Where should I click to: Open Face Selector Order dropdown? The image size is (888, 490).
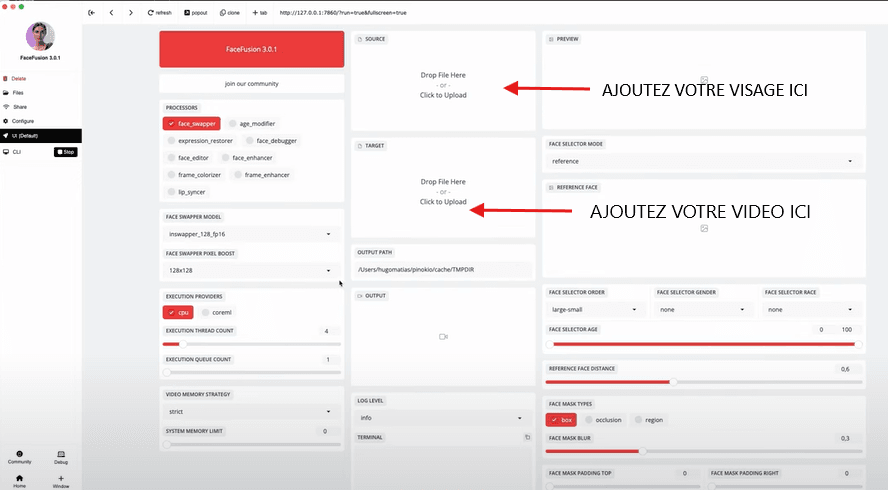click(594, 309)
